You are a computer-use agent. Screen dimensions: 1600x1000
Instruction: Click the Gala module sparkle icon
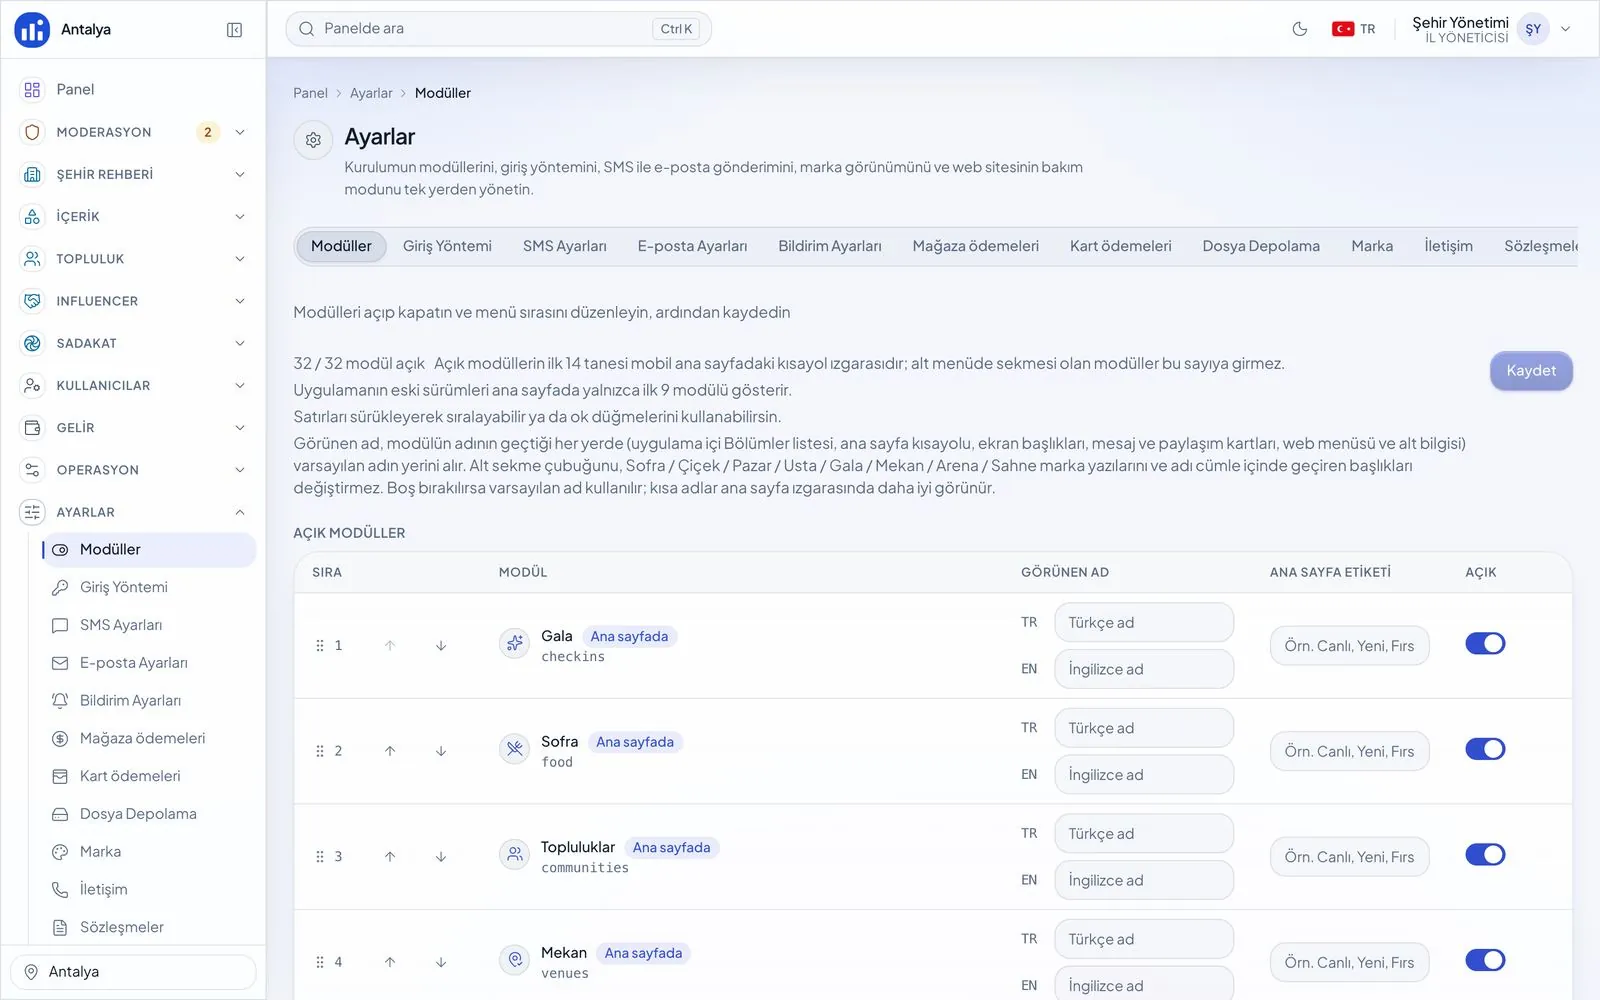(514, 643)
